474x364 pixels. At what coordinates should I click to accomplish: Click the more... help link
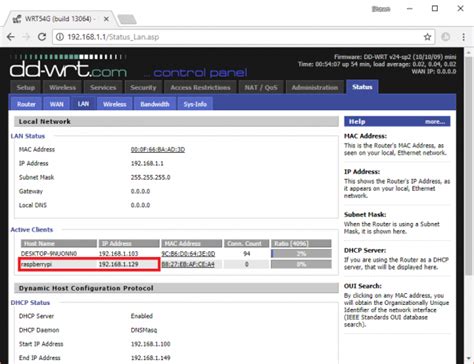(x=435, y=122)
